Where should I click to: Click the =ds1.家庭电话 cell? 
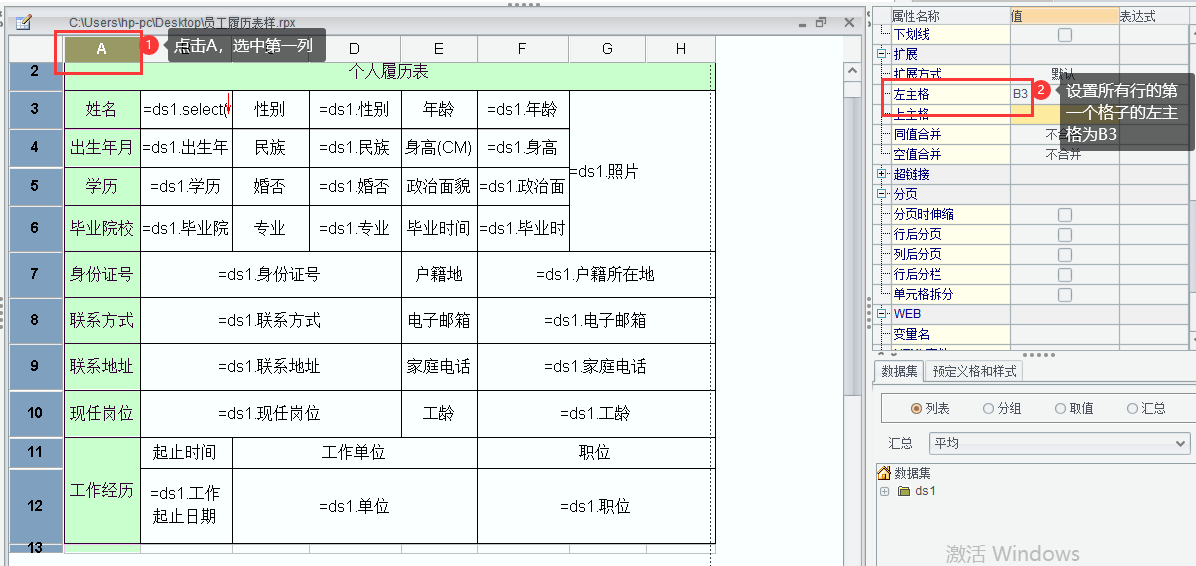[596, 367]
